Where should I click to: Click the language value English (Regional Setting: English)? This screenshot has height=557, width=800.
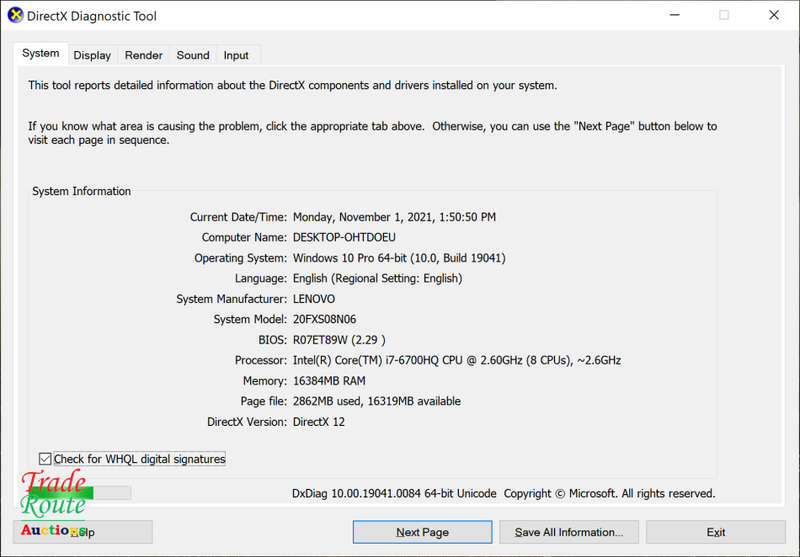378,278
